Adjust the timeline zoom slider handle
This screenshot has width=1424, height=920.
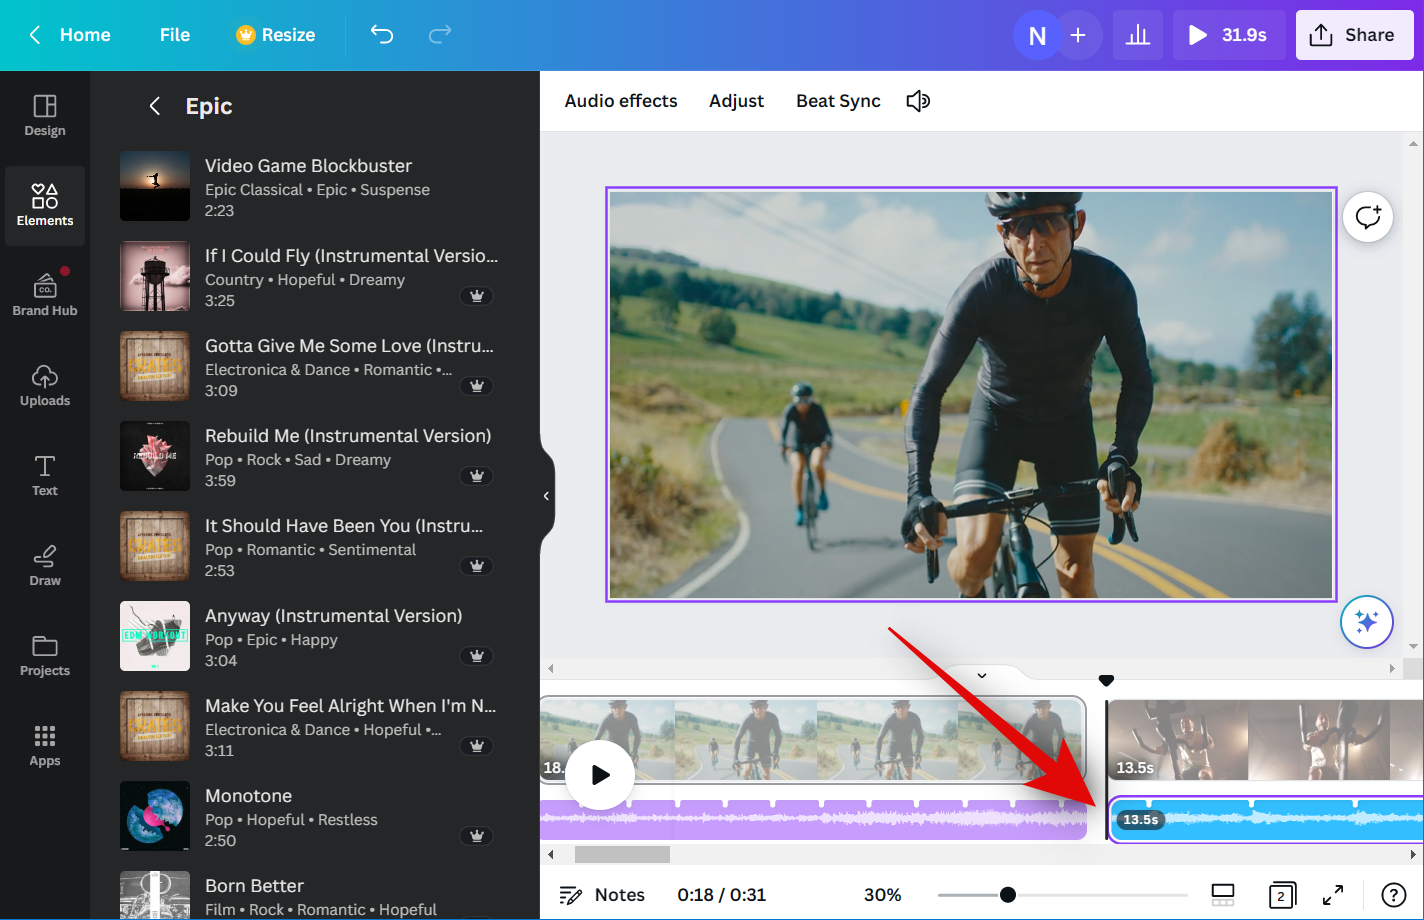click(1008, 895)
